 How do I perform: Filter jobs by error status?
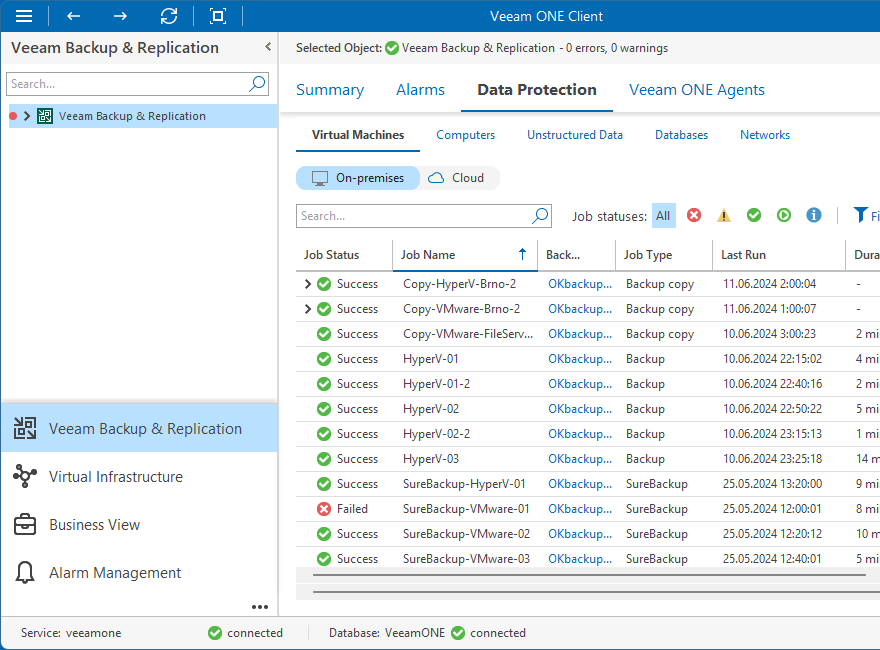click(694, 215)
